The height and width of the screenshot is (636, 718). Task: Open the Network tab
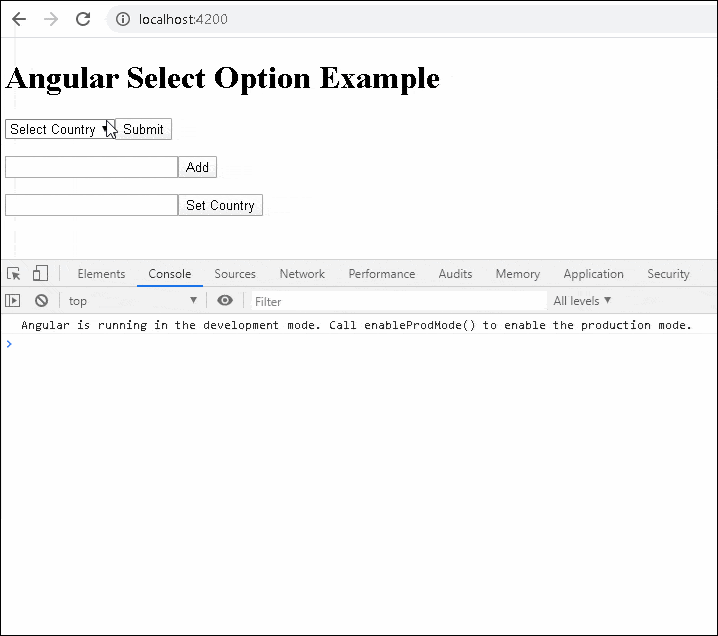point(302,274)
